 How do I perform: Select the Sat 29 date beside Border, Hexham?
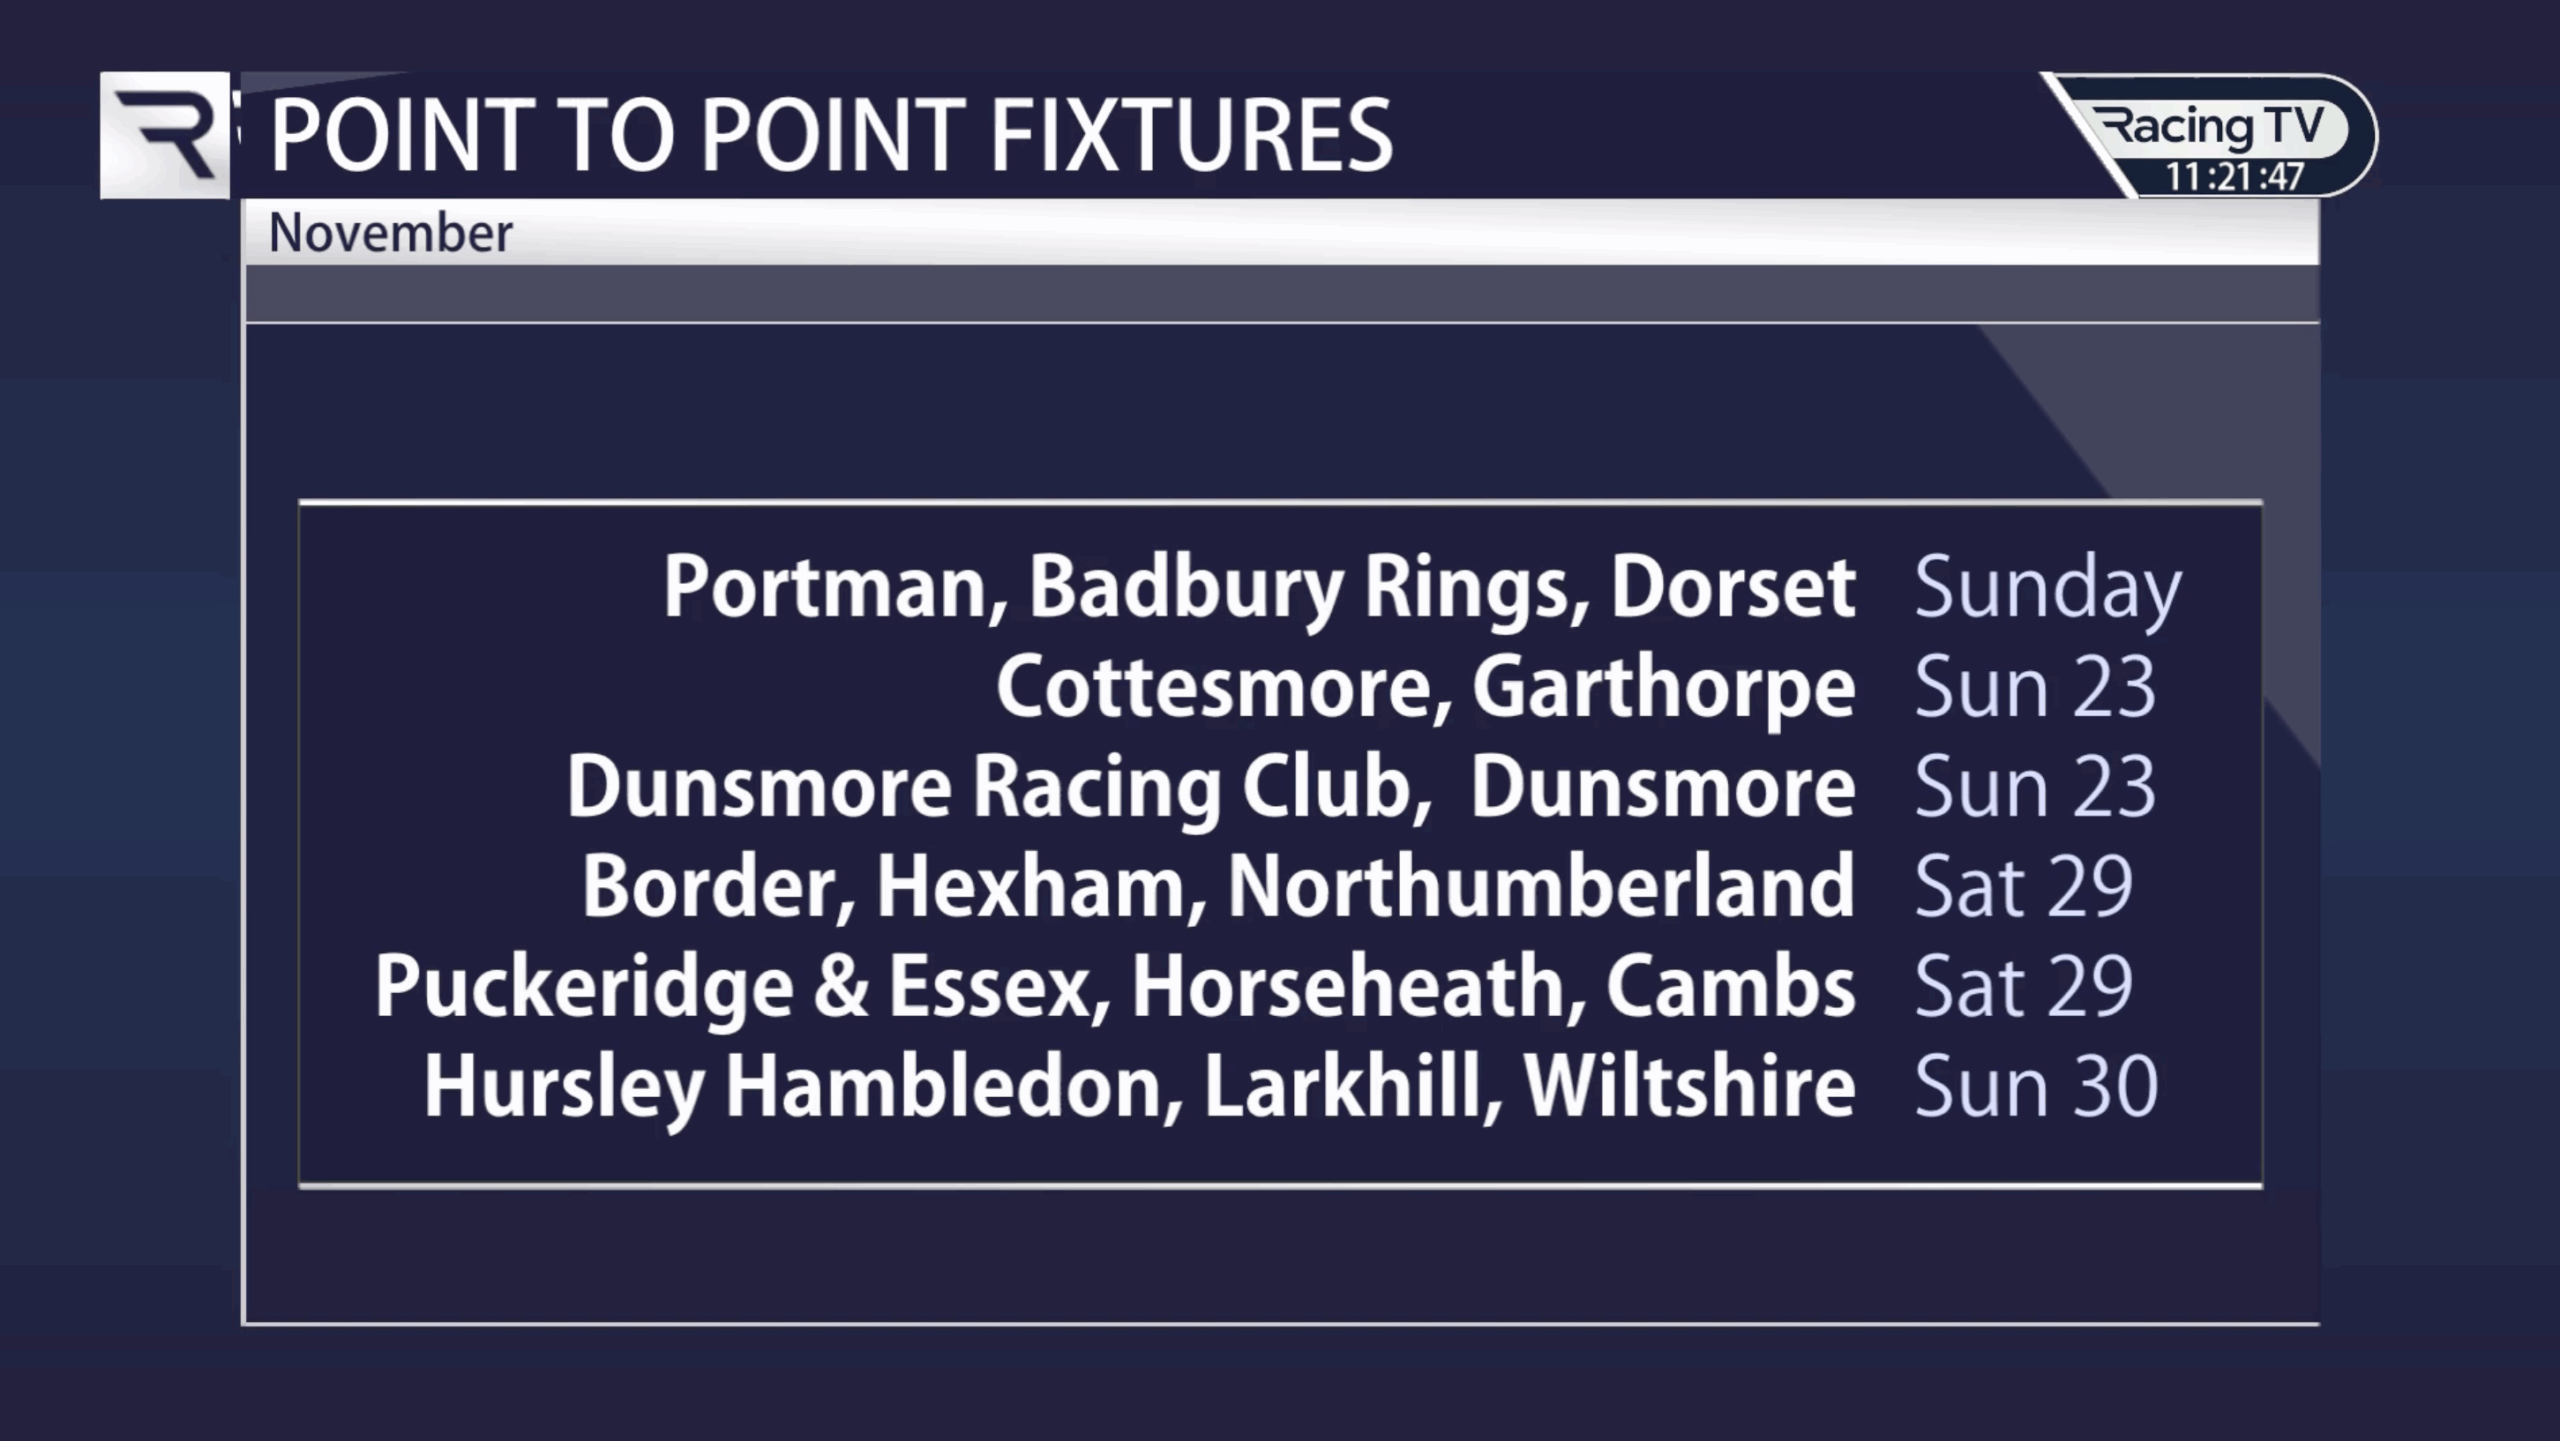pos(2023,888)
